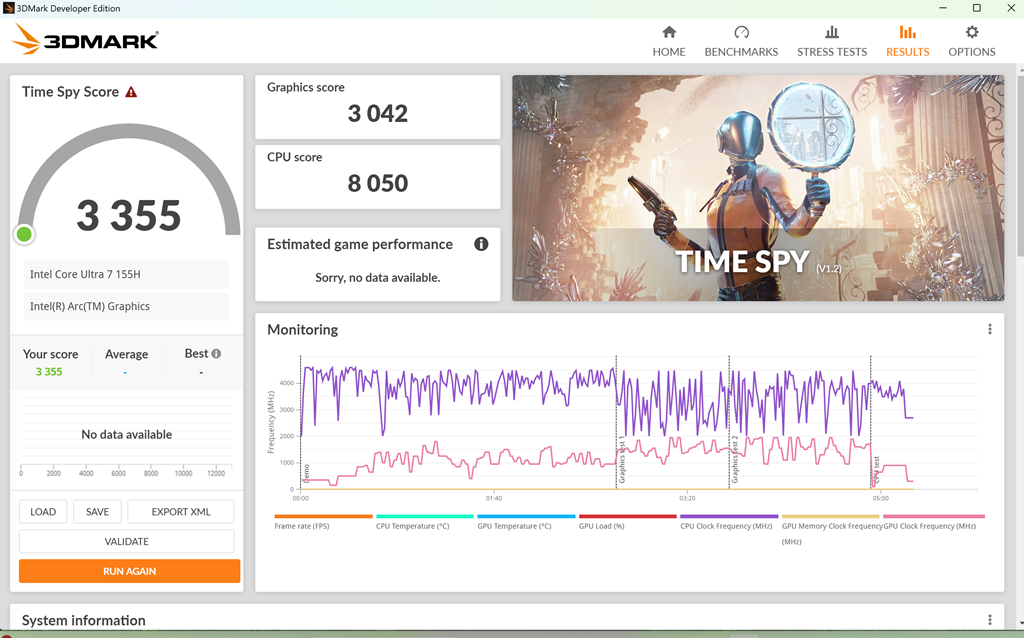Click the EXPORT XML button
This screenshot has width=1024, height=638.
tap(181, 511)
